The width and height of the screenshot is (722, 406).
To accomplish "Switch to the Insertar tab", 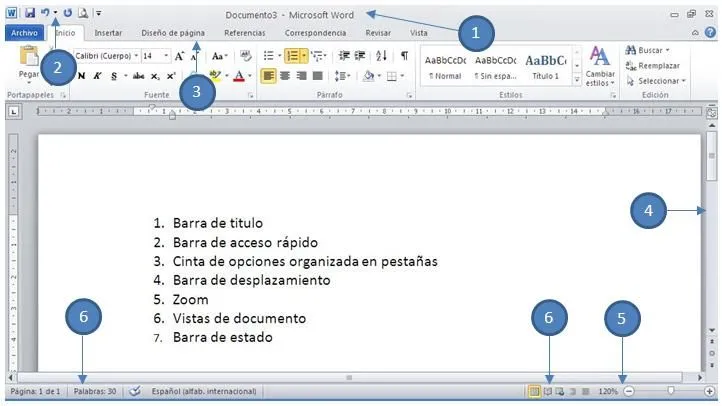I will pos(108,33).
